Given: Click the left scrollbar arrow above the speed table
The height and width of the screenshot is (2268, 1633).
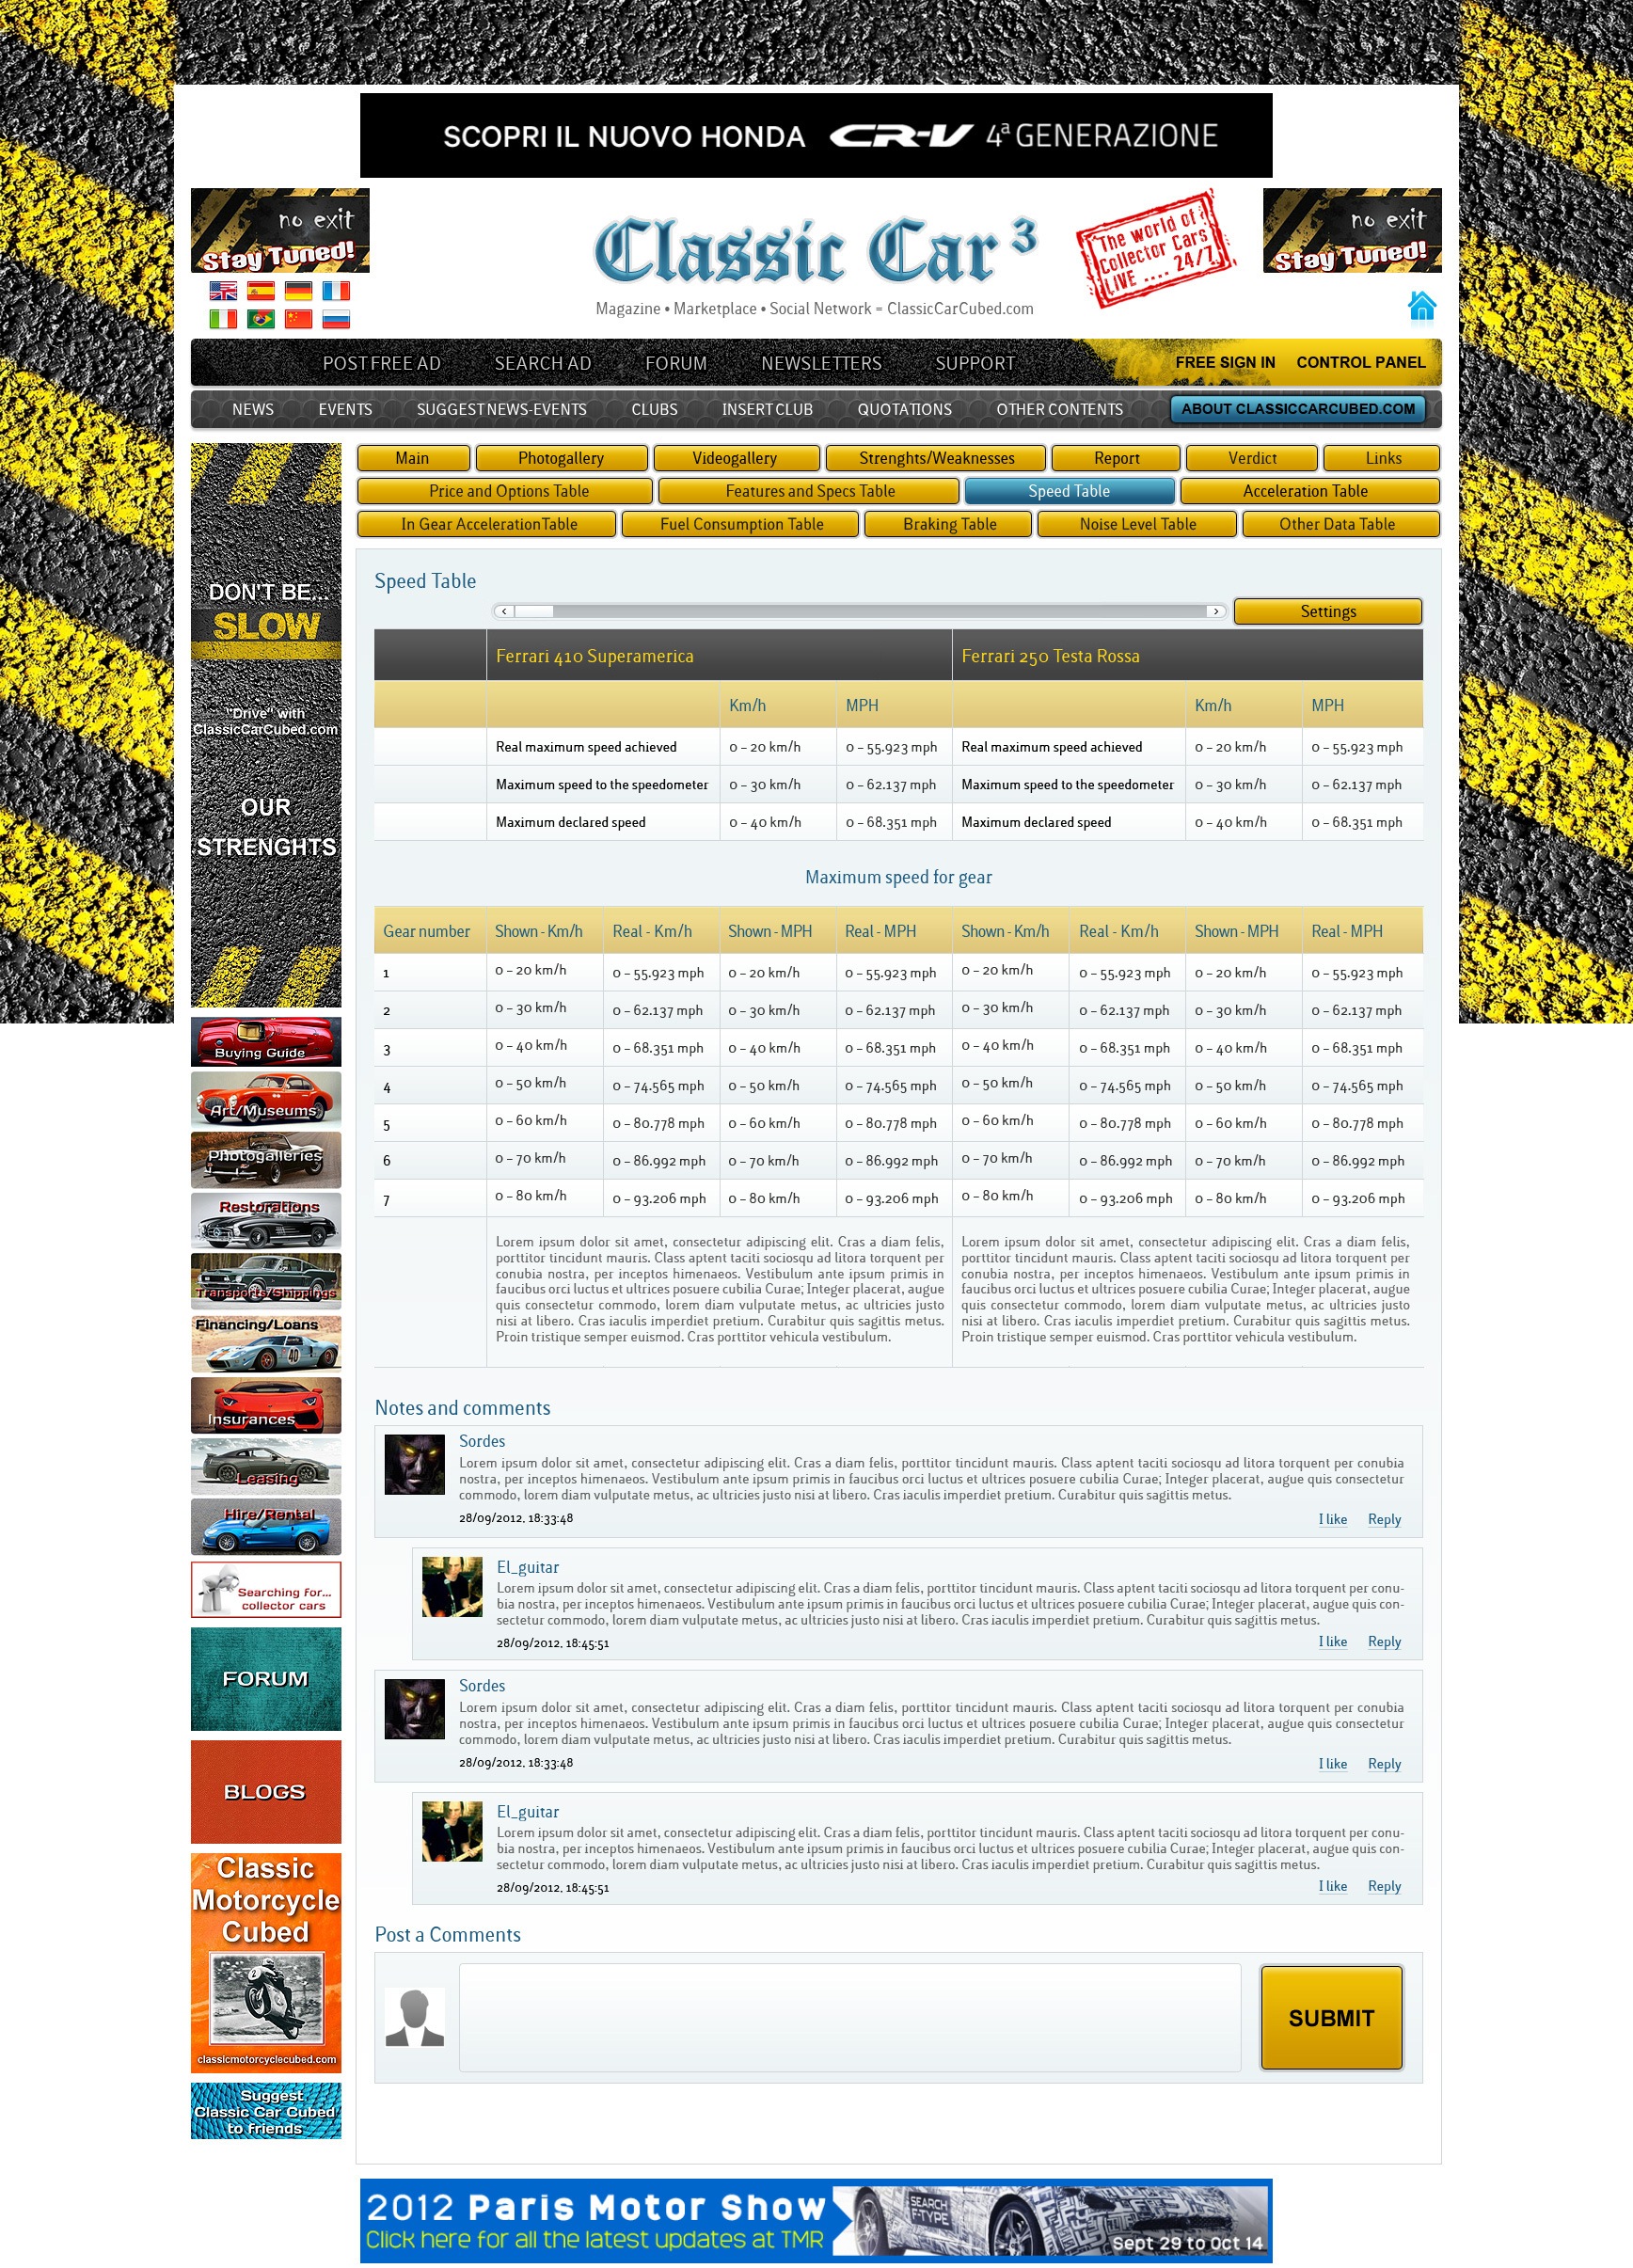Looking at the screenshot, I should click(x=504, y=611).
